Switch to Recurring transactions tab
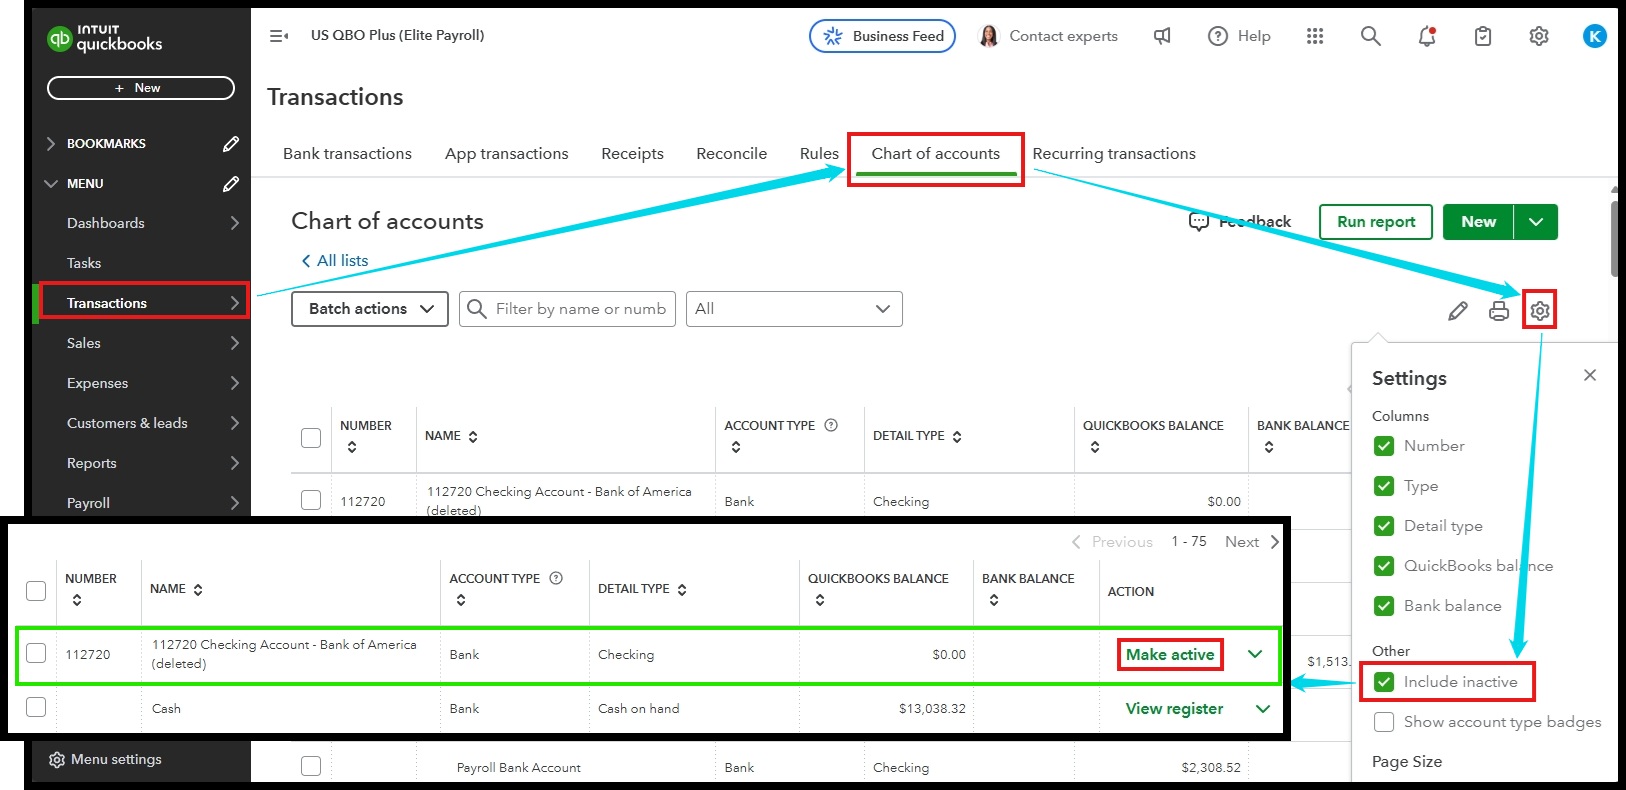The height and width of the screenshot is (790, 1626). tap(1114, 154)
